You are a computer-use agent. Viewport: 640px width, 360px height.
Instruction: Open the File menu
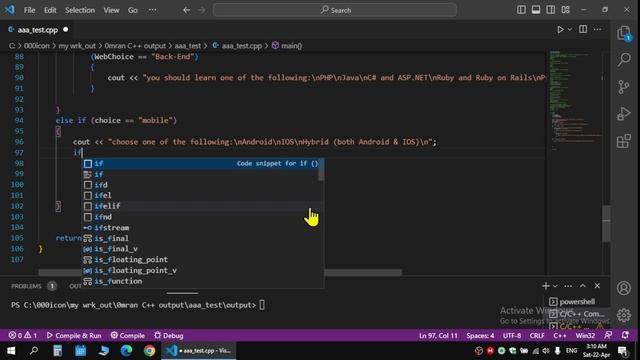(x=29, y=10)
